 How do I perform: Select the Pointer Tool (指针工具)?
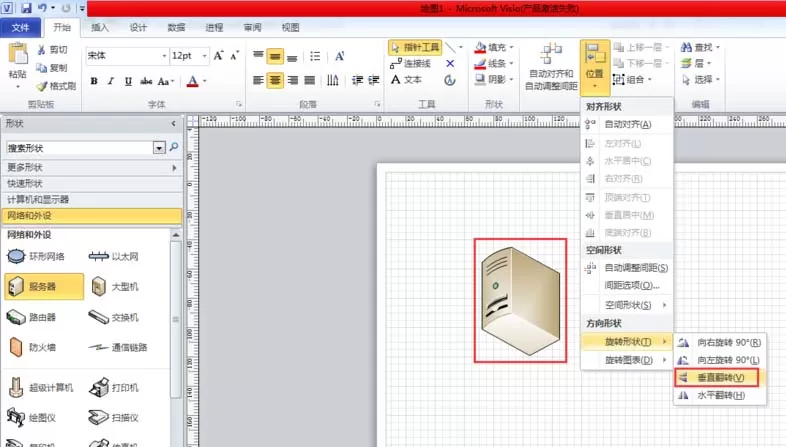click(x=415, y=48)
